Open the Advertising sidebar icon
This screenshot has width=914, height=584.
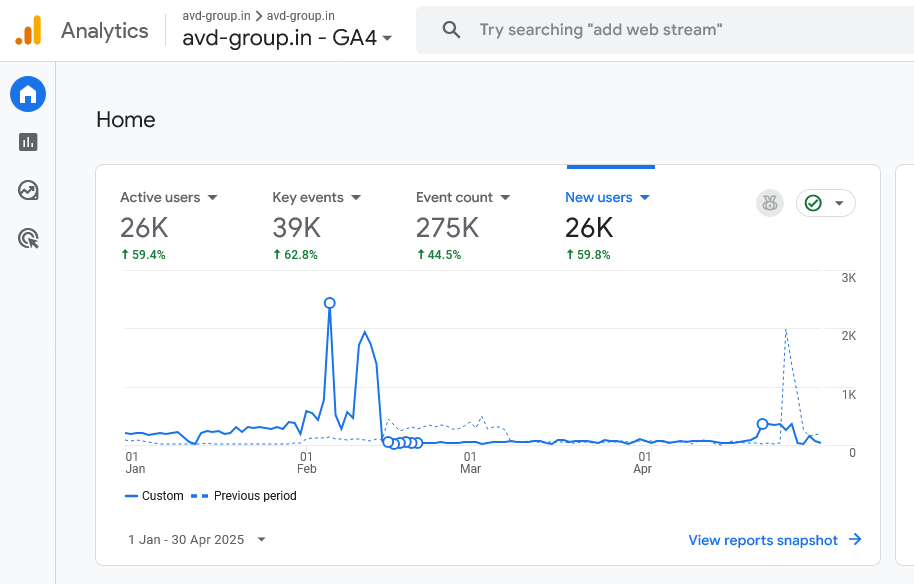point(28,238)
